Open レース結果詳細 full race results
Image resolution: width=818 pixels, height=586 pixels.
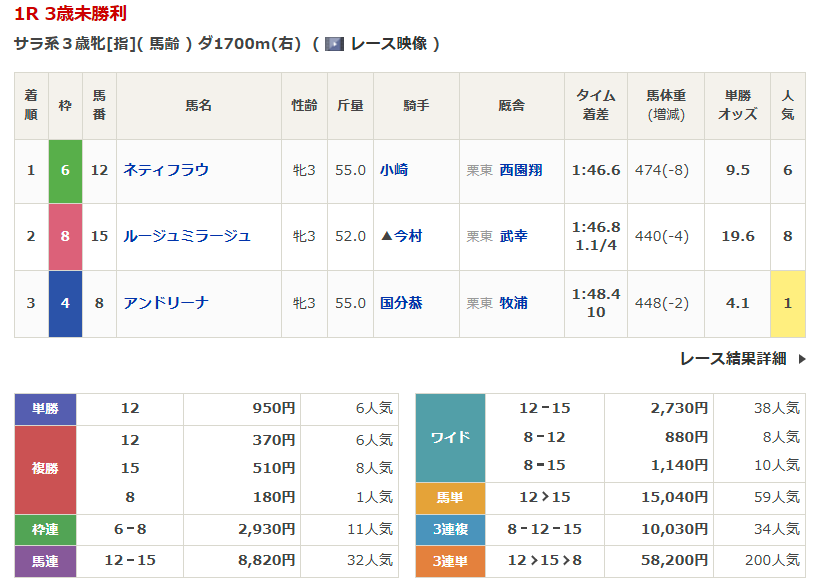click(x=732, y=359)
